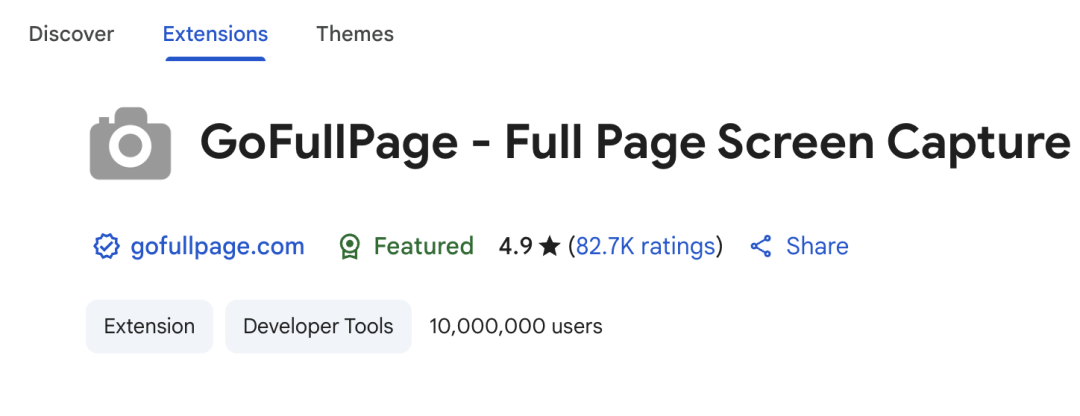
Task: Click the word GoFullPage in the title
Action: pyautogui.click(x=331, y=143)
